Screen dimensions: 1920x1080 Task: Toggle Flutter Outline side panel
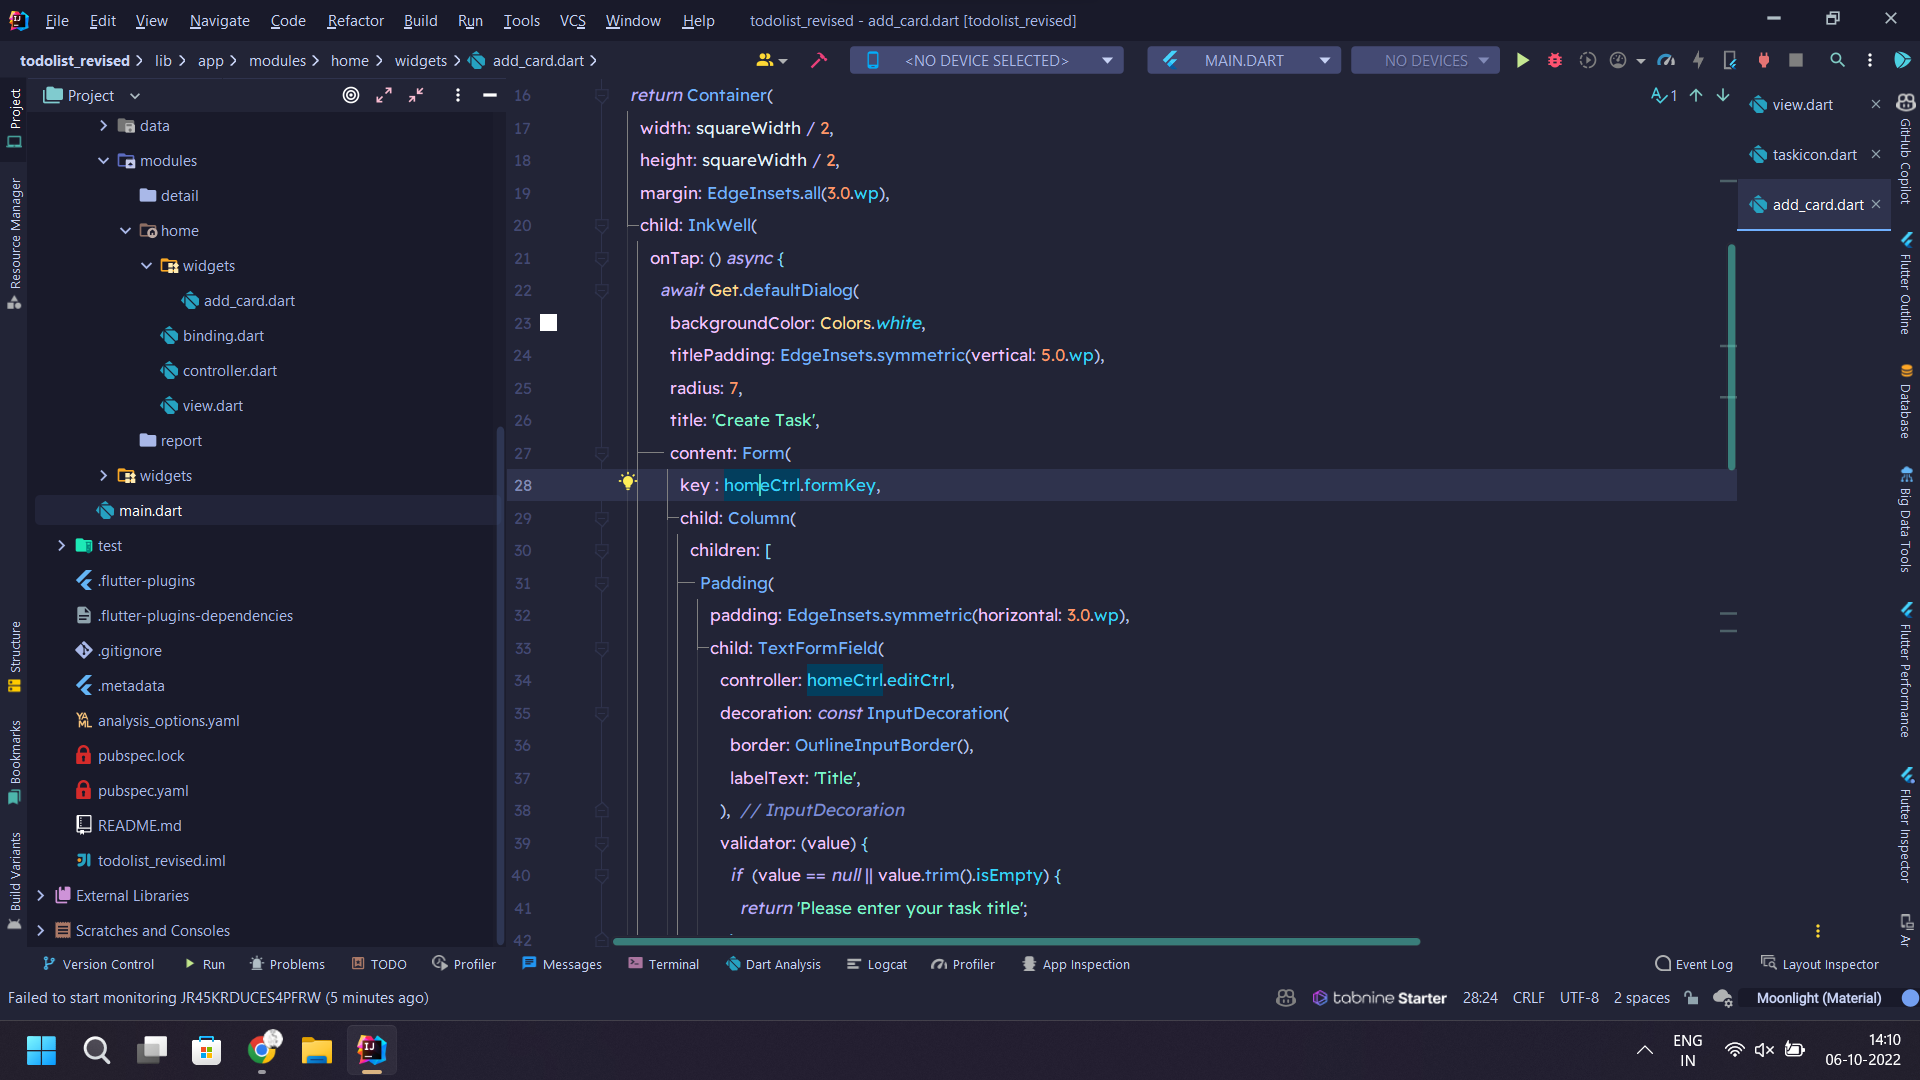point(1906,284)
